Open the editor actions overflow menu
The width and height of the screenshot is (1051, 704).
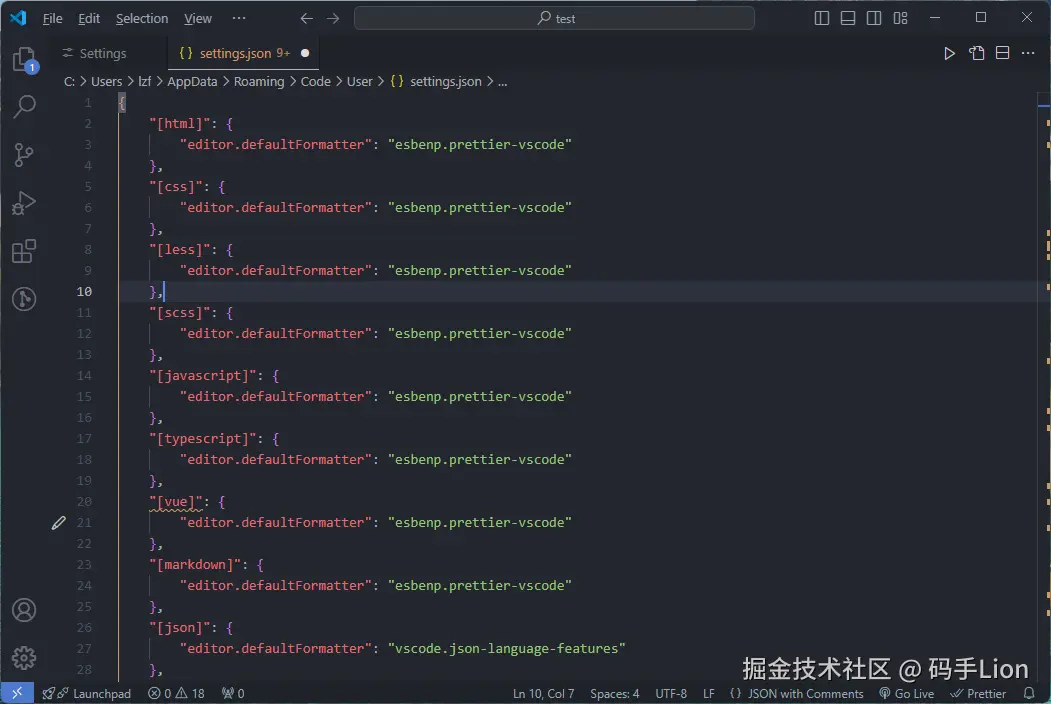1029,53
